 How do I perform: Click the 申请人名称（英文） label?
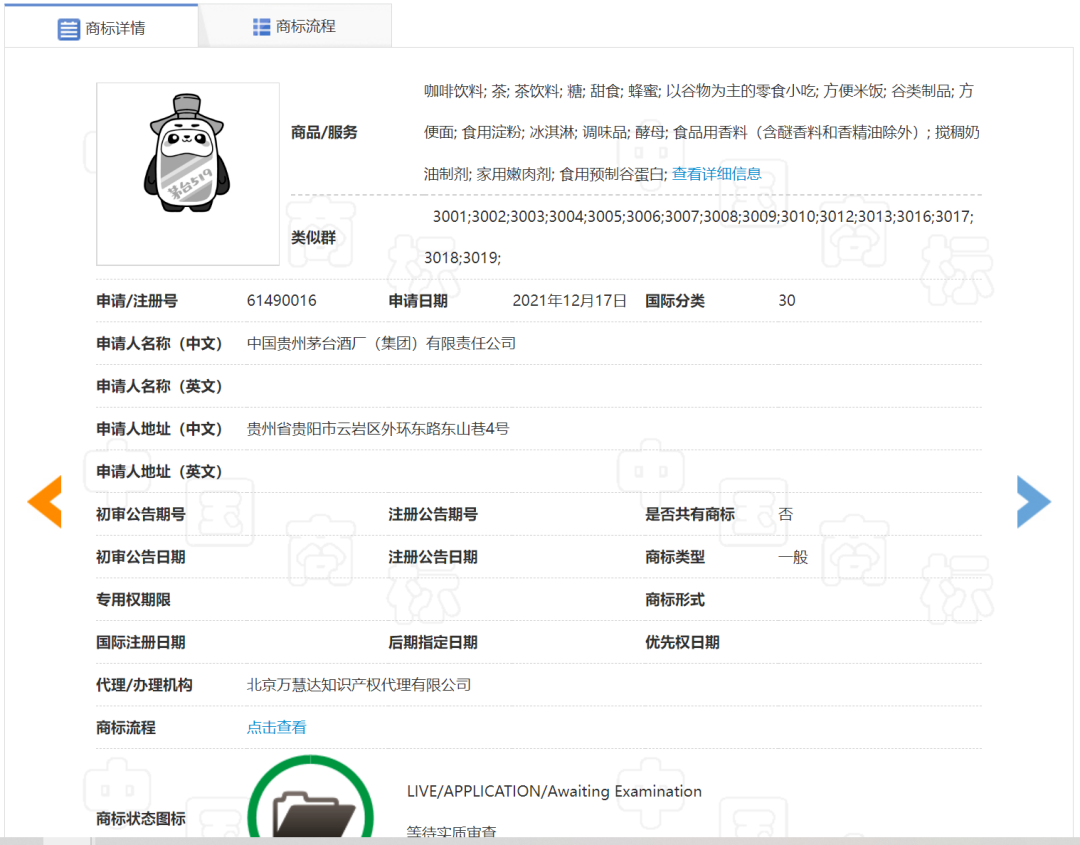click(159, 386)
